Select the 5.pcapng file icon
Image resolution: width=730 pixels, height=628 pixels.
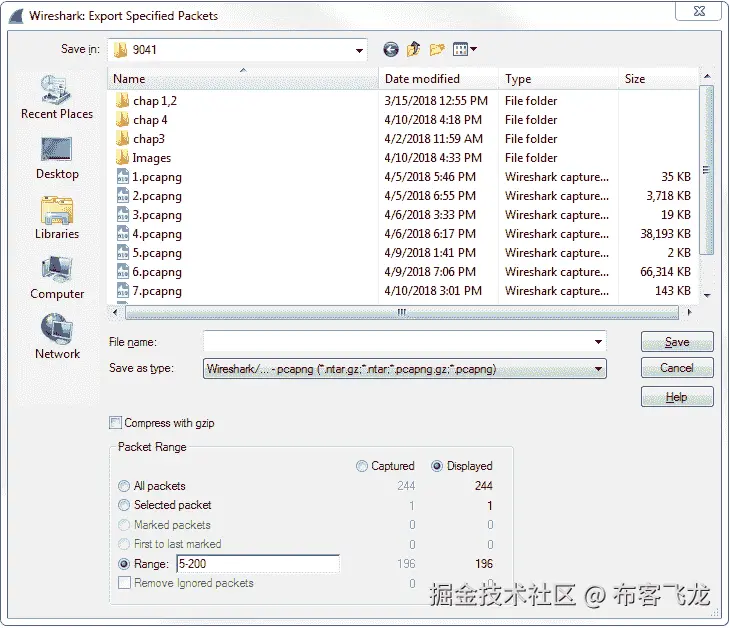coord(122,253)
